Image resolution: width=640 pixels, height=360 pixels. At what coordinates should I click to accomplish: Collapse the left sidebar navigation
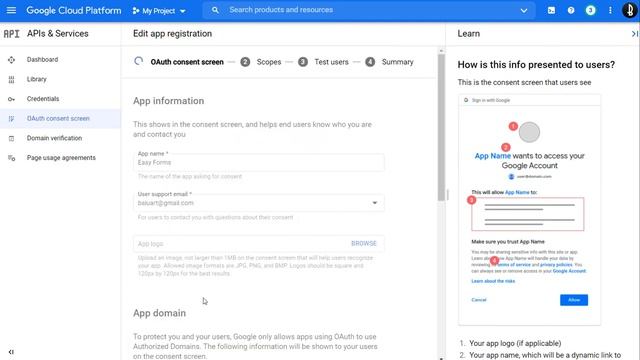pos(11,352)
